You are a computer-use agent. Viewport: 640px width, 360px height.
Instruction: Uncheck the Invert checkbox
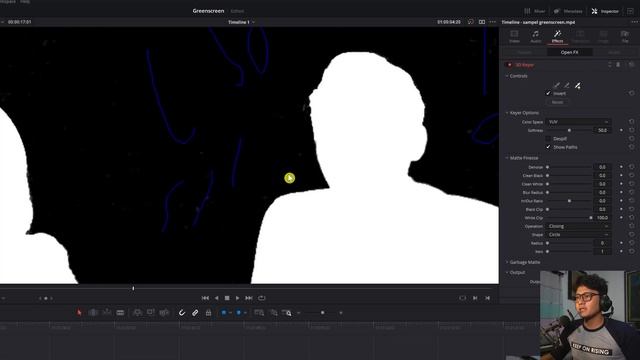coord(549,93)
